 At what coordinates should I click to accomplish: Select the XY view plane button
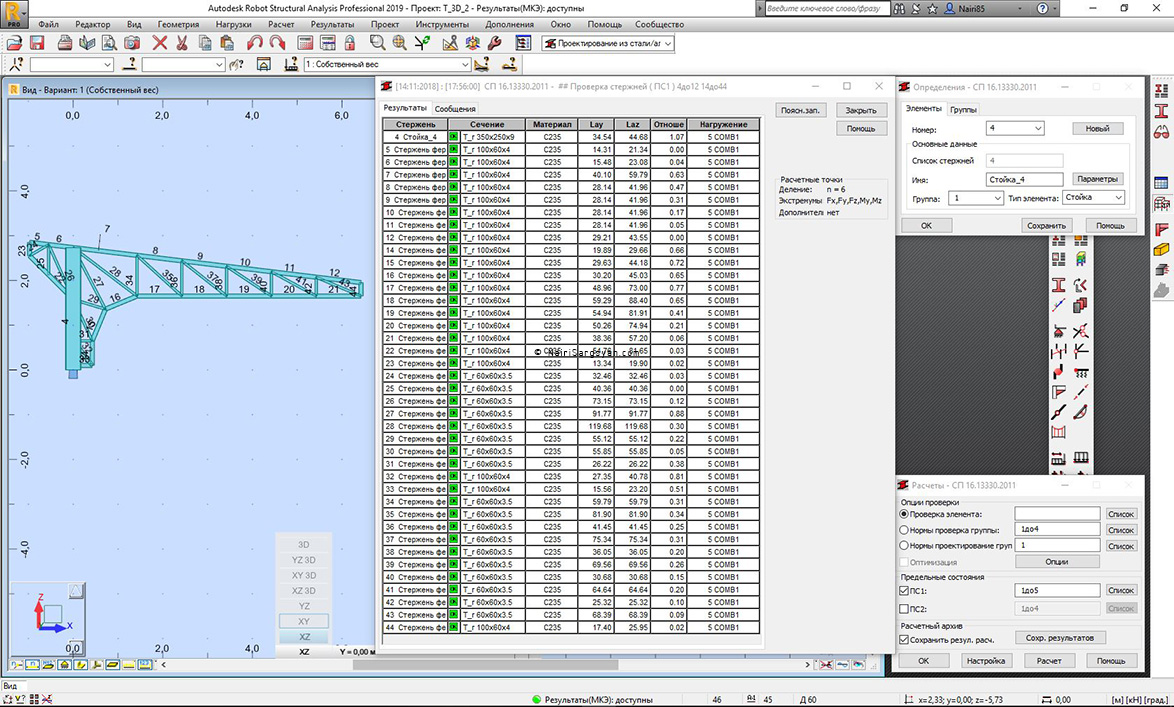pos(304,622)
